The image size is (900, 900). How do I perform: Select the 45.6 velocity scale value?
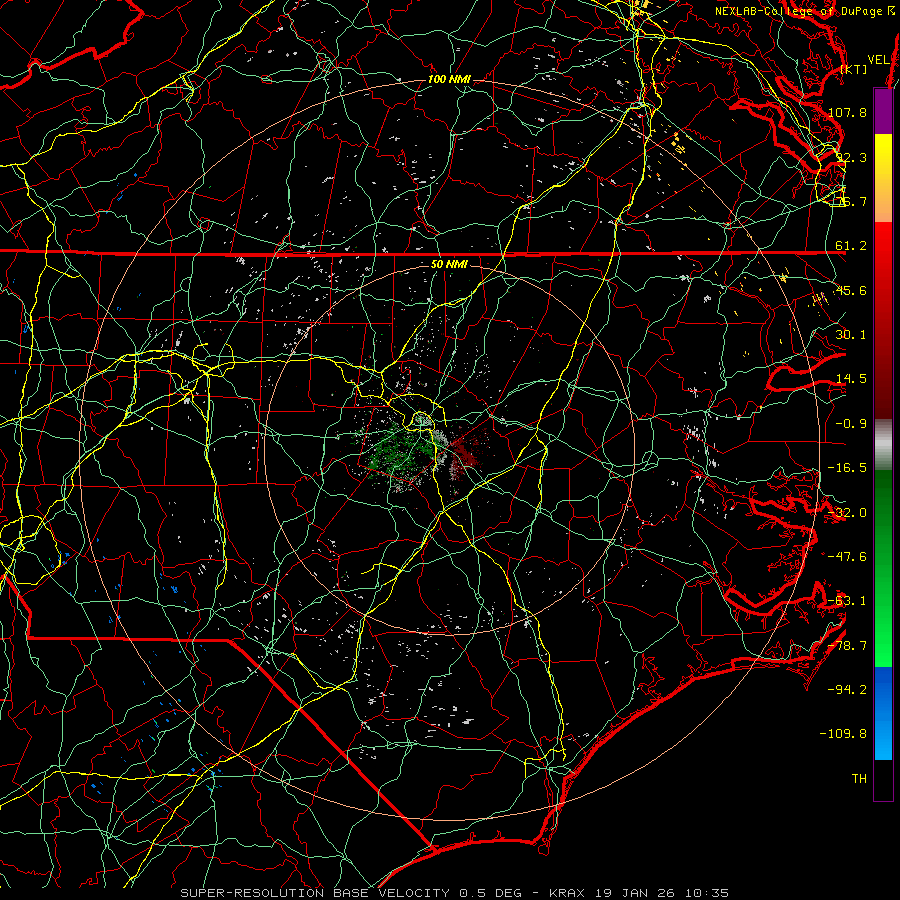pos(851,290)
